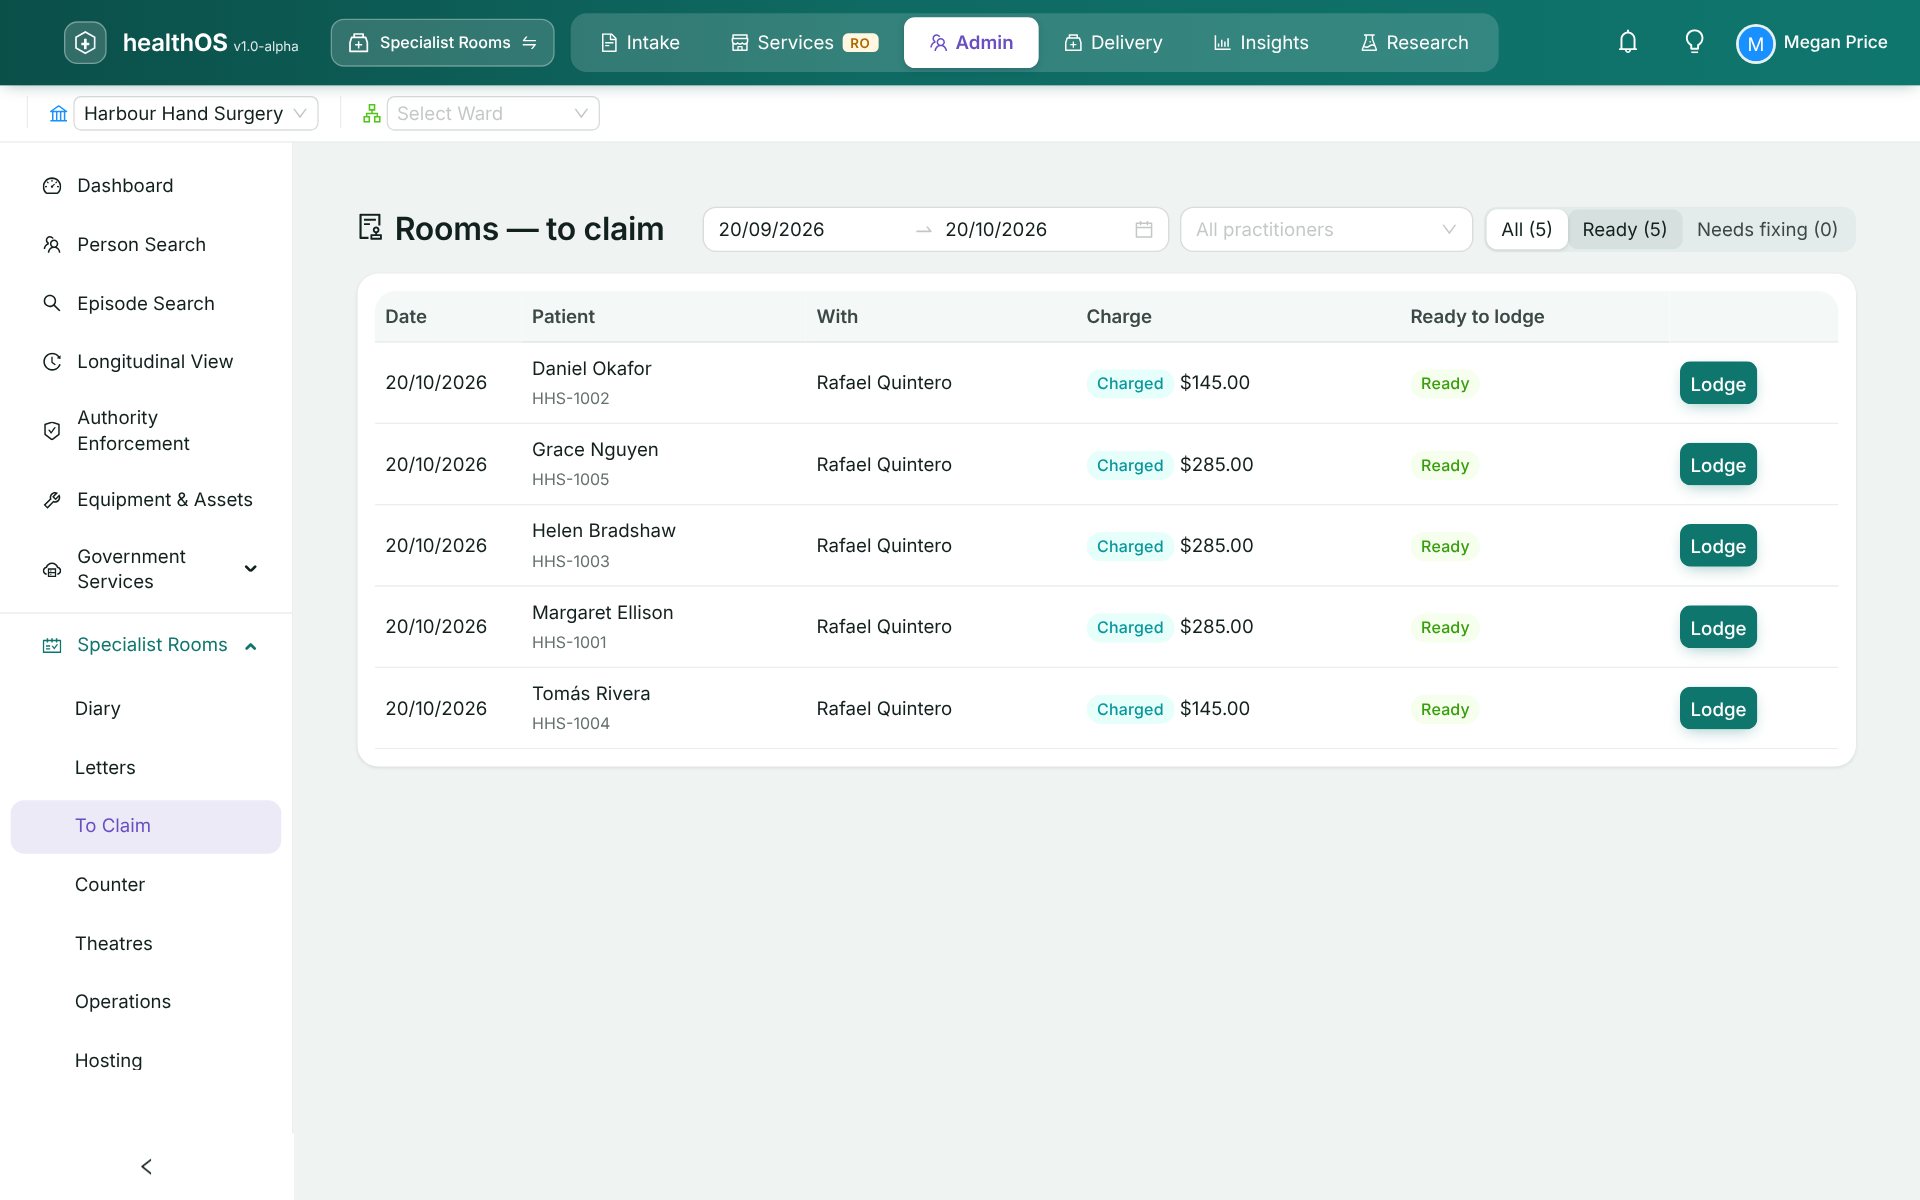Open the Select Ward dropdown
Screen dimensions: 1920x1200
coord(493,114)
